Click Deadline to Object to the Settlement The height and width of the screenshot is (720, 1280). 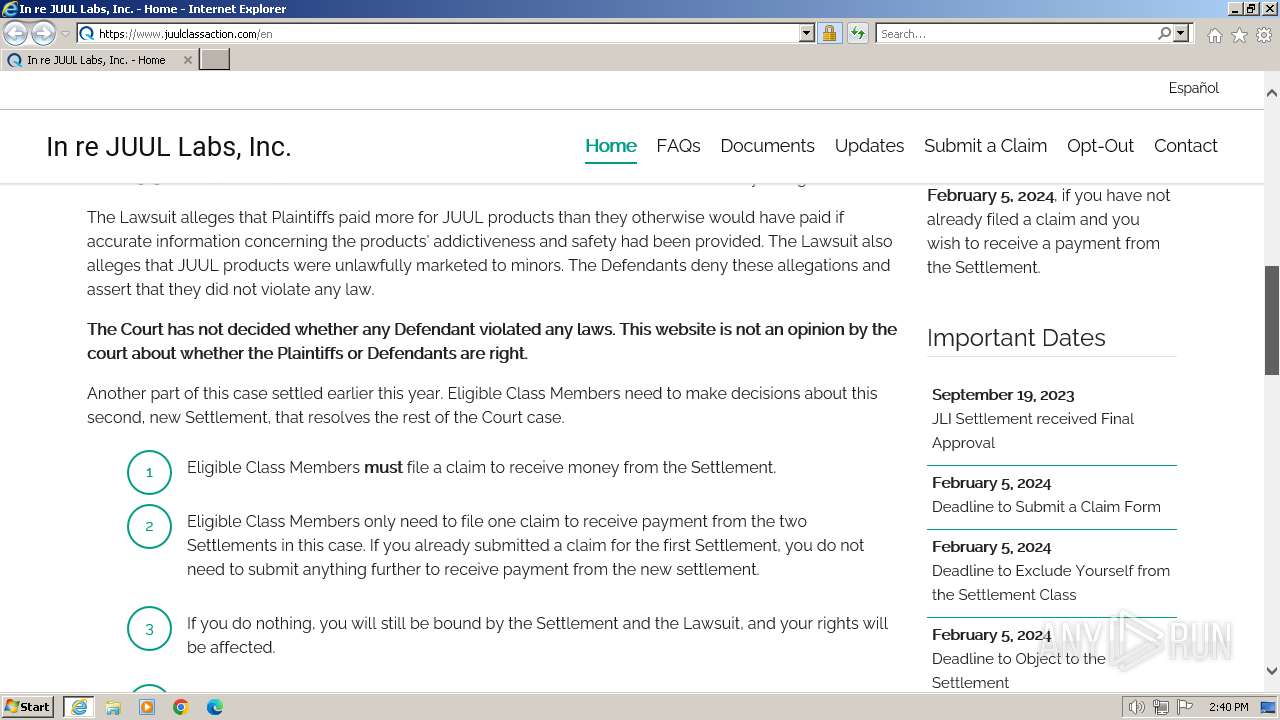coord(1018,671)
